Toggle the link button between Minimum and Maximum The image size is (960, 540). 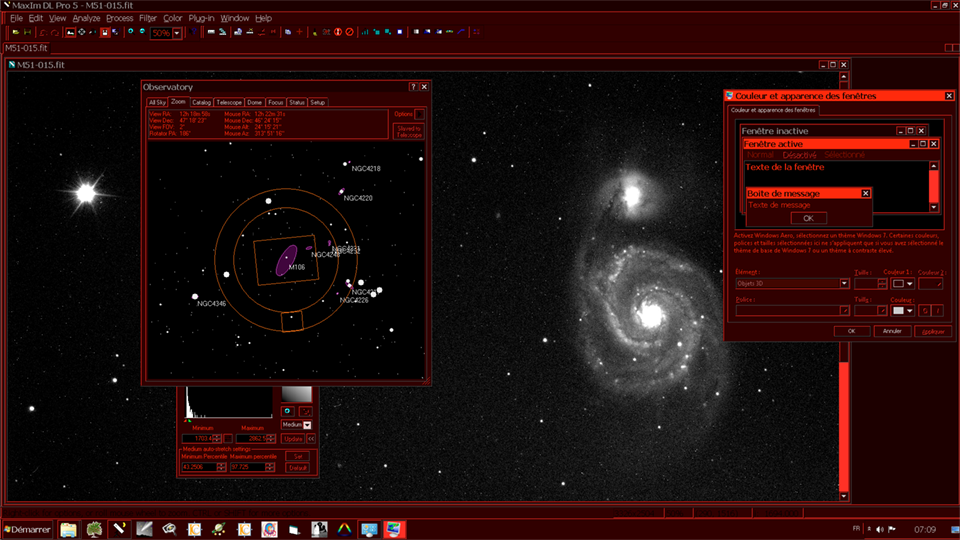click(228, 438)
